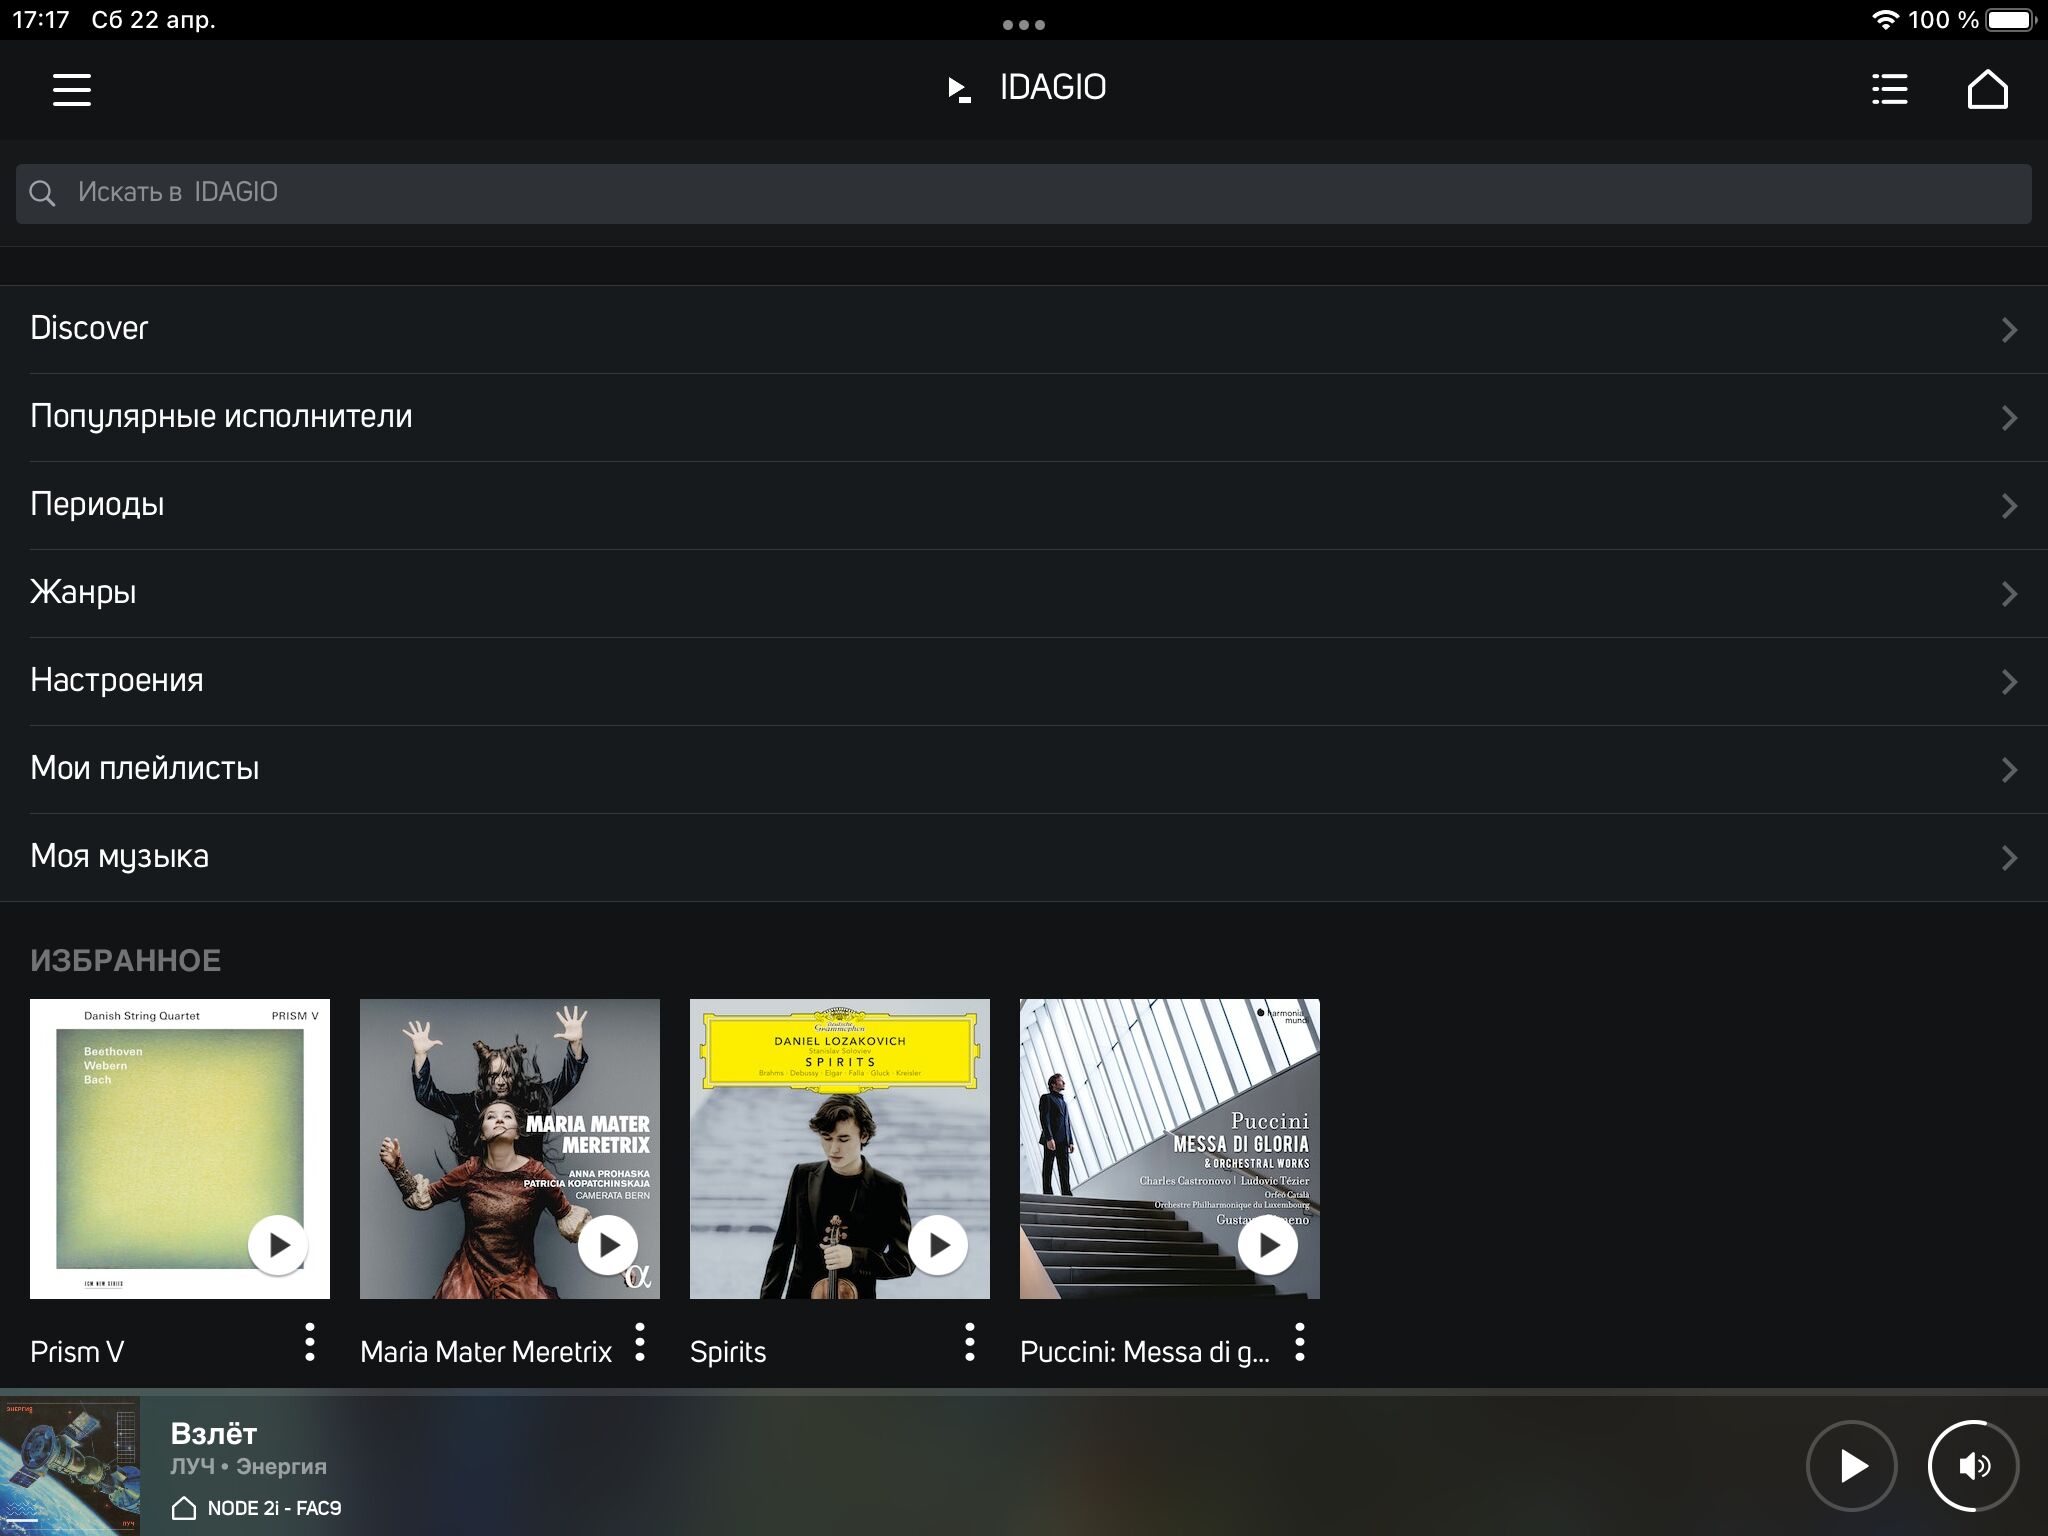Screen dimensions: 2048x1536
Task: Open the play queue list icon
Action: [1889, 89]
